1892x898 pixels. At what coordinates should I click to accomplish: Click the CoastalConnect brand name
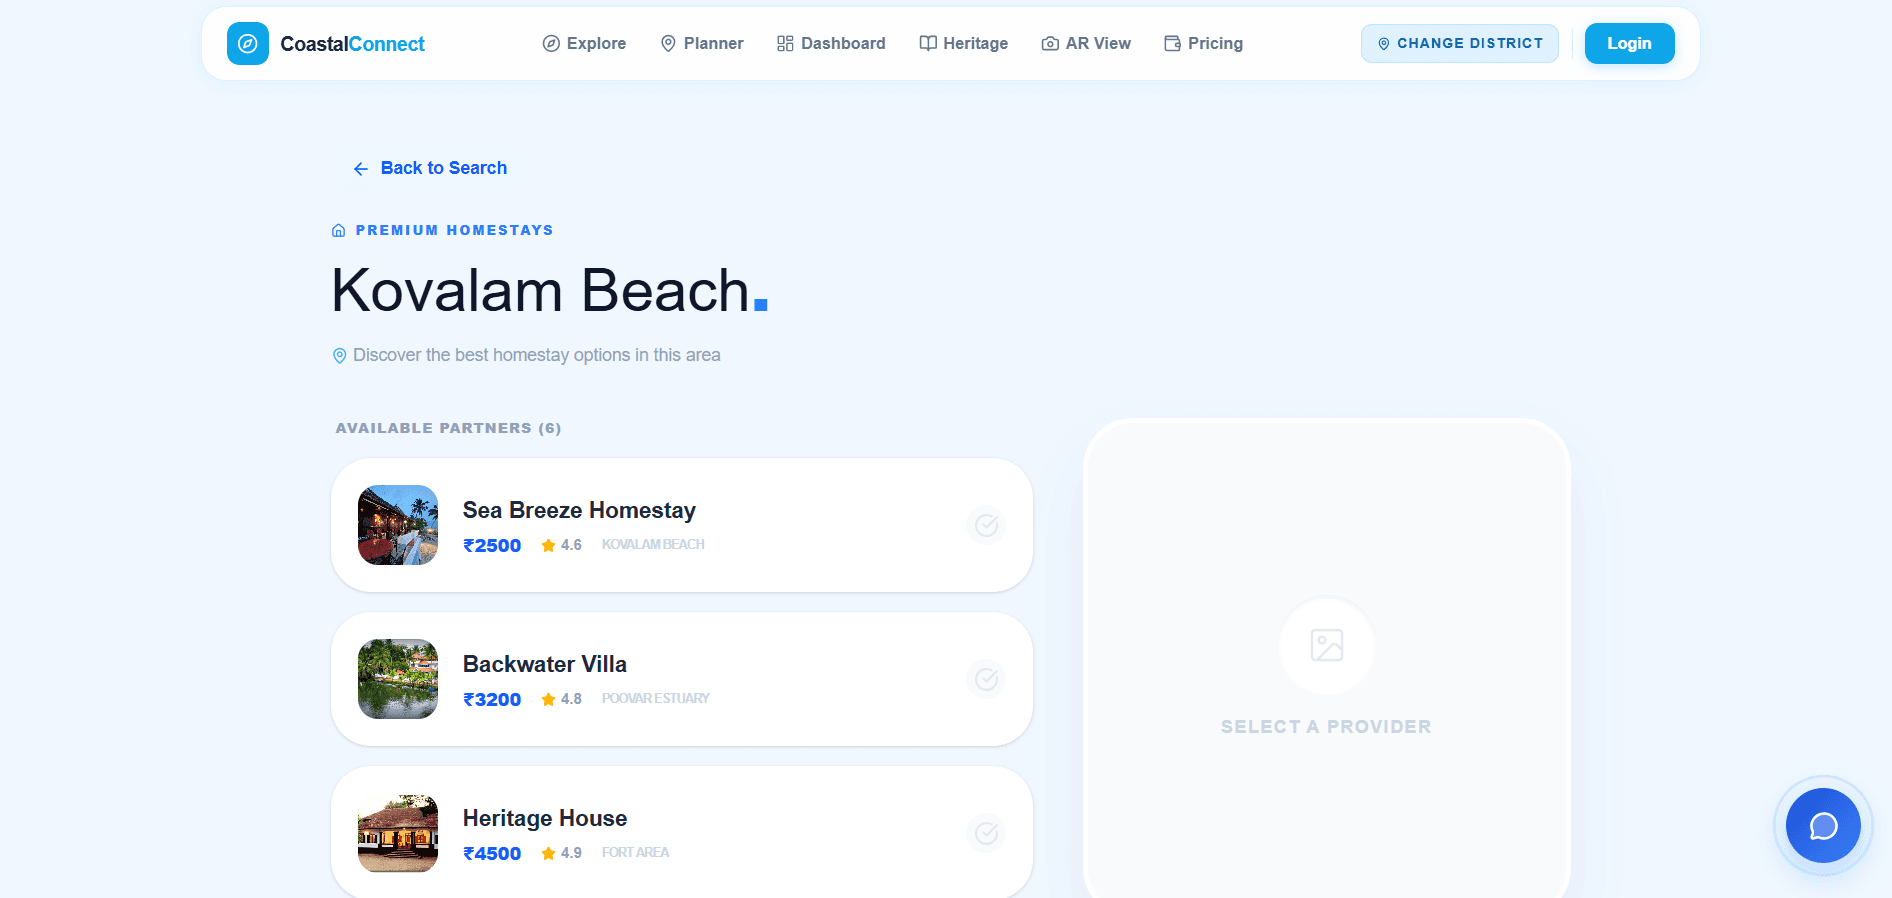coord(352,44)
